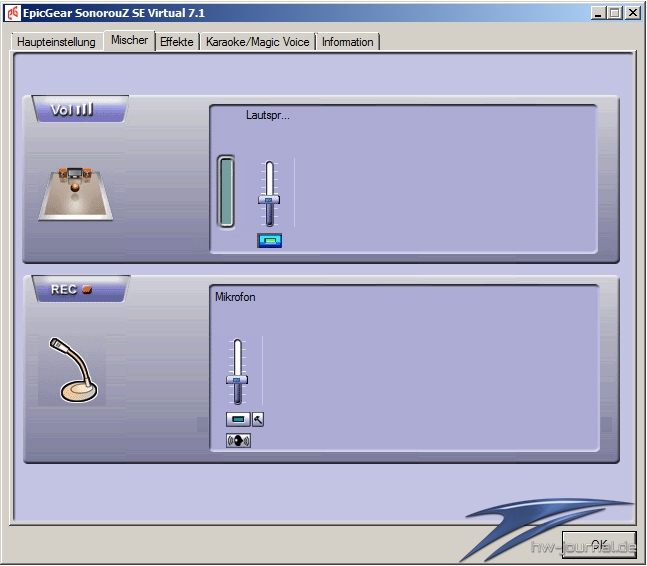The width and height of the screenshot is (647, 566).
Task: Toggle the Mikrofon mute button
Action: coord(238,419)
